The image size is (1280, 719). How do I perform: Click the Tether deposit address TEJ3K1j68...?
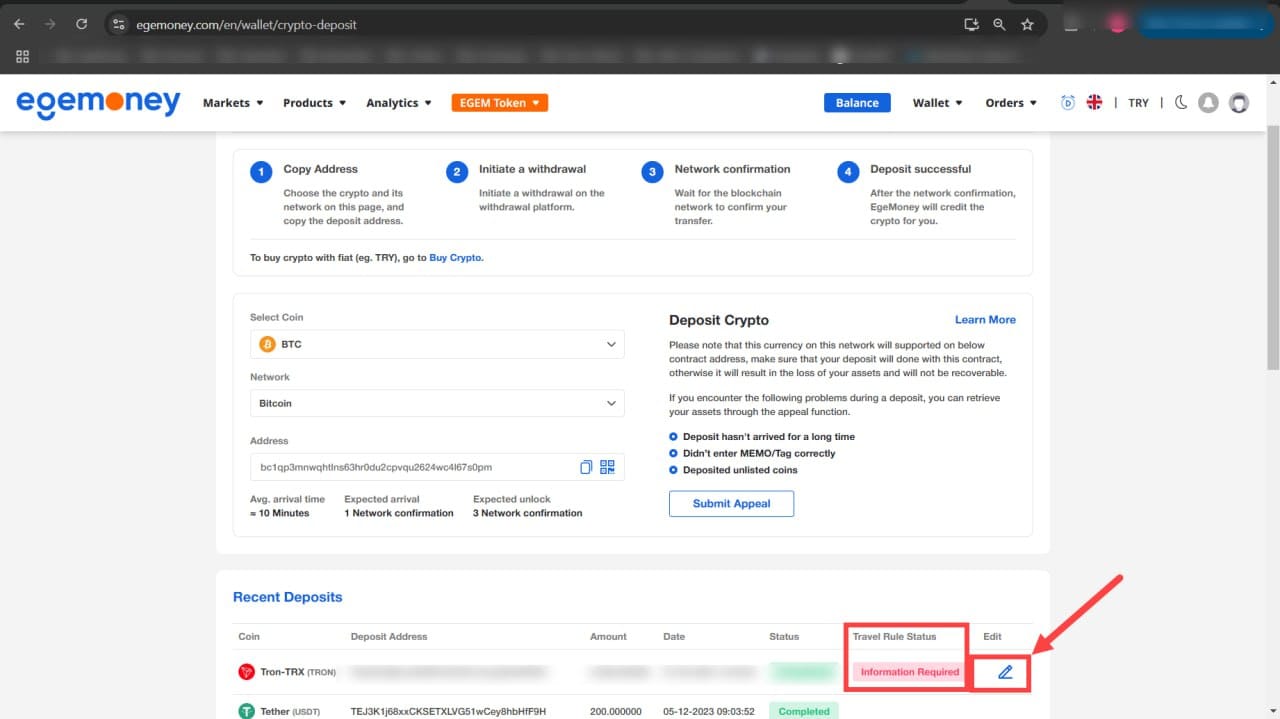(448, 712)
